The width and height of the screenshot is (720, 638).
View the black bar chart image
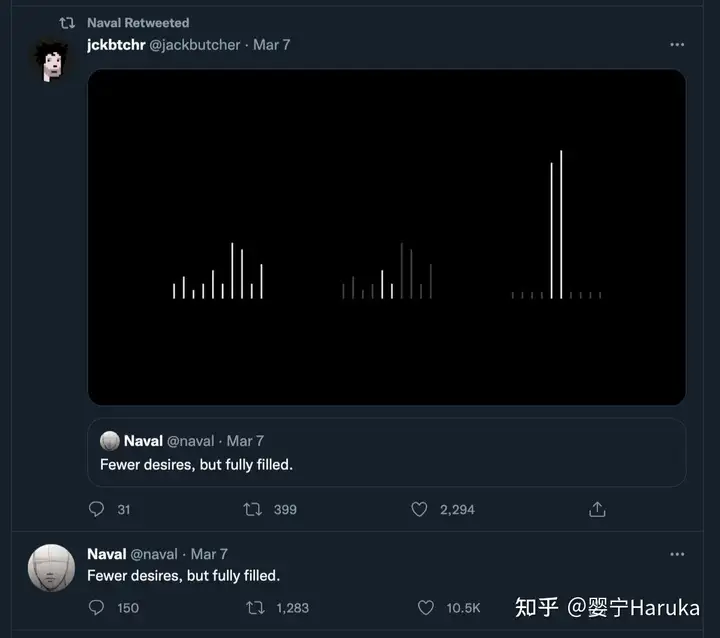click(x=387, y=237)
